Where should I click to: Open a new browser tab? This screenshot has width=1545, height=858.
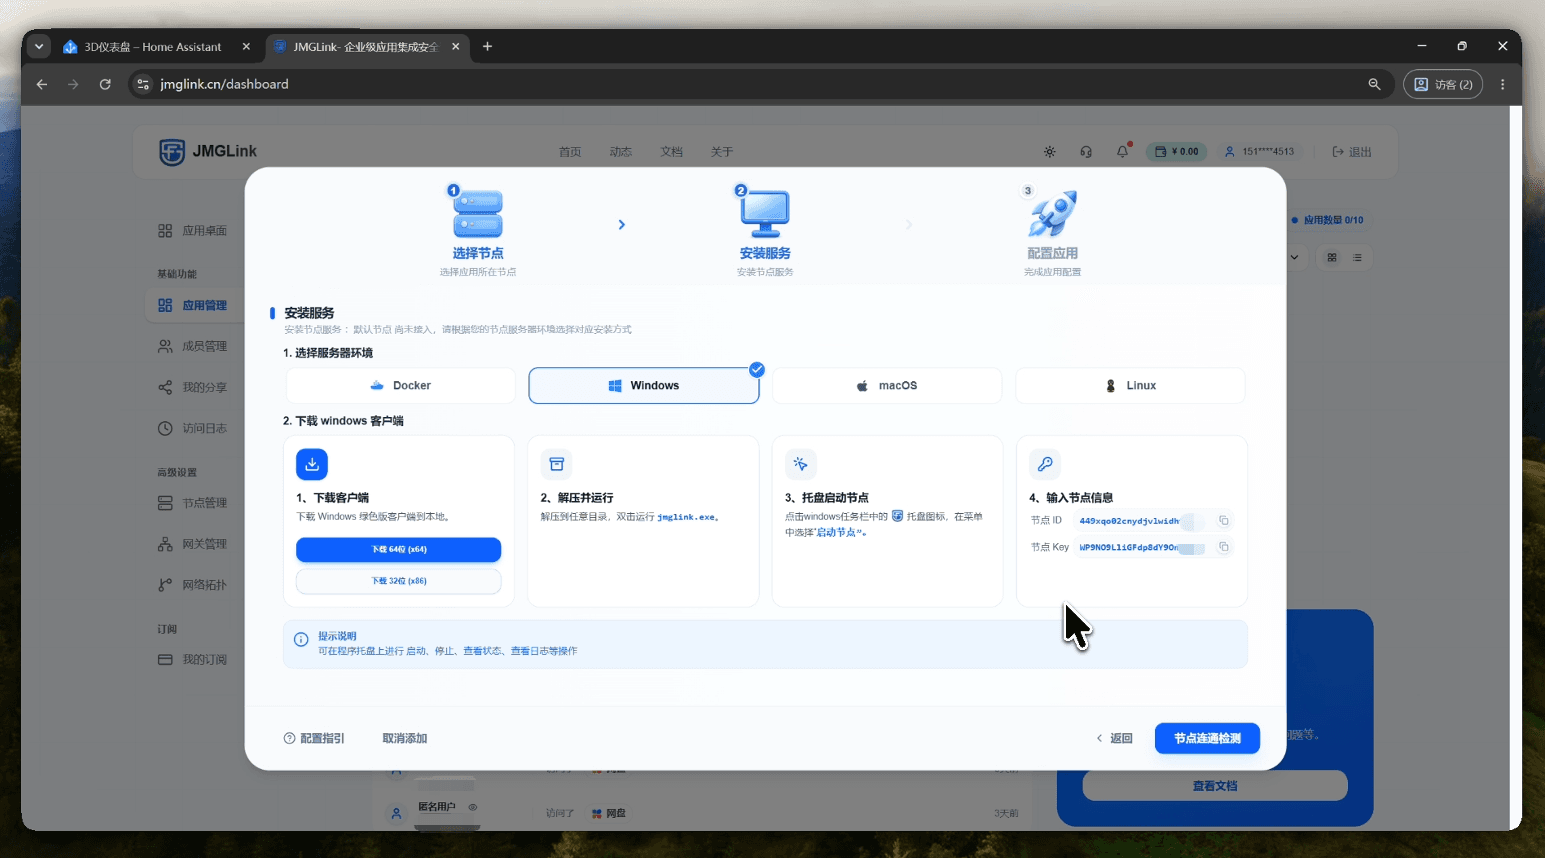coord(487,46)
